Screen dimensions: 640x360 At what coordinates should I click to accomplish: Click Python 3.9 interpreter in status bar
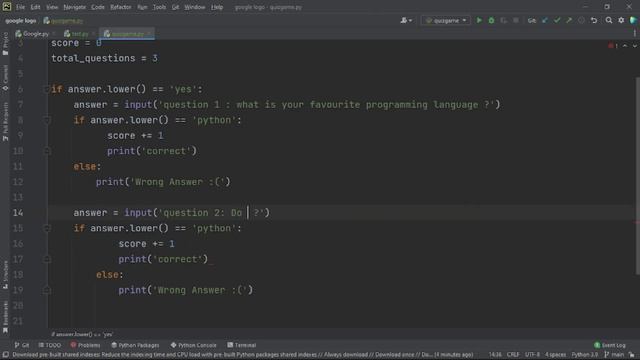[x=584, y=355]
